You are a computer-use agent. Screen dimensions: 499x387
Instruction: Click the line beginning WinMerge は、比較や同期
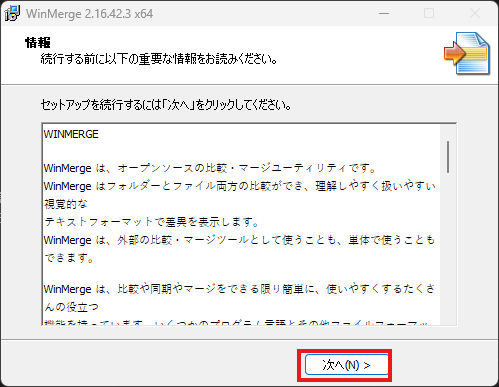[239, 289]
